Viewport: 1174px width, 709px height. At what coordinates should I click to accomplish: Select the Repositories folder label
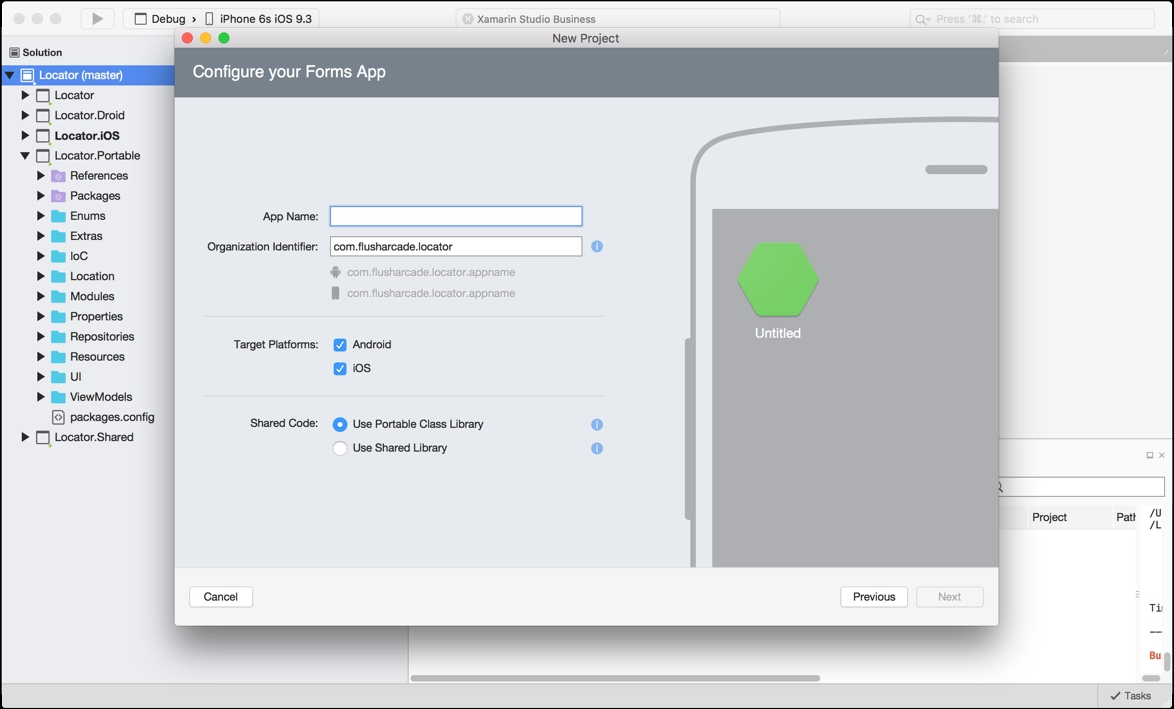[x=103, y=337]
